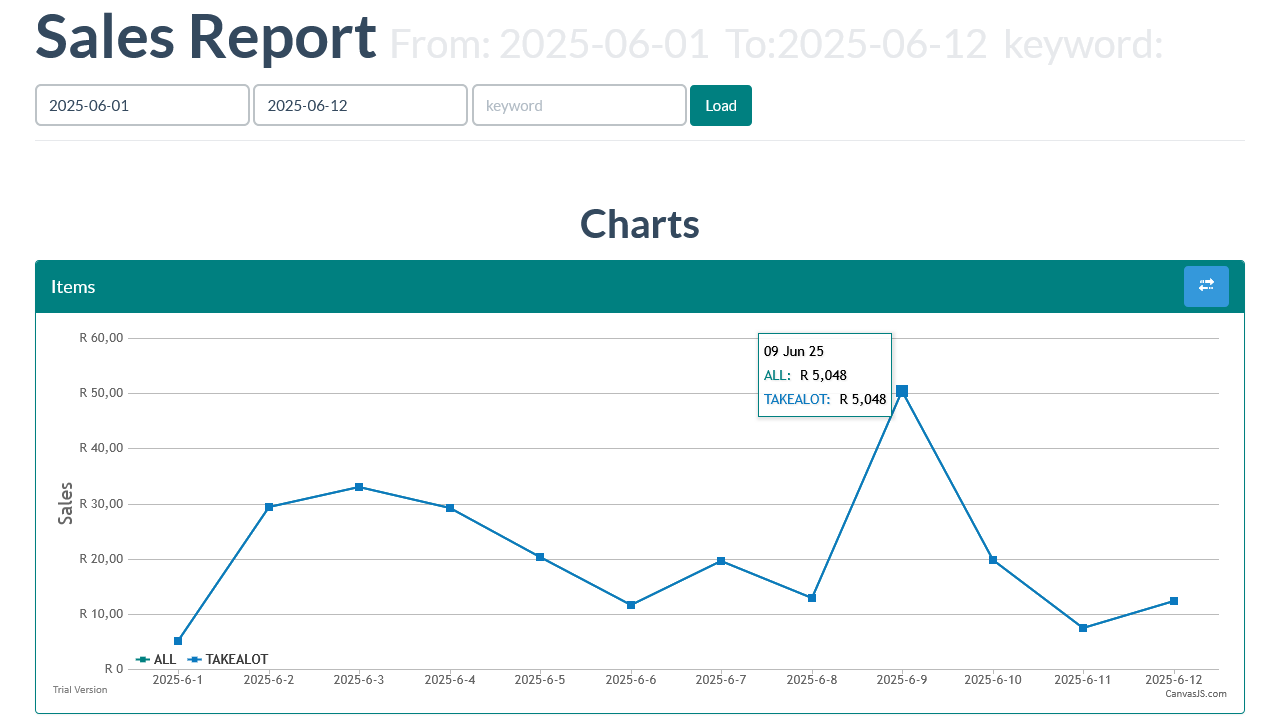Image resolution: width=1280 pixels, height=720 pixels.
Task: Click the first data point marker on 2025-6-1
Action: pyautogui.click(x=177, y=640)
